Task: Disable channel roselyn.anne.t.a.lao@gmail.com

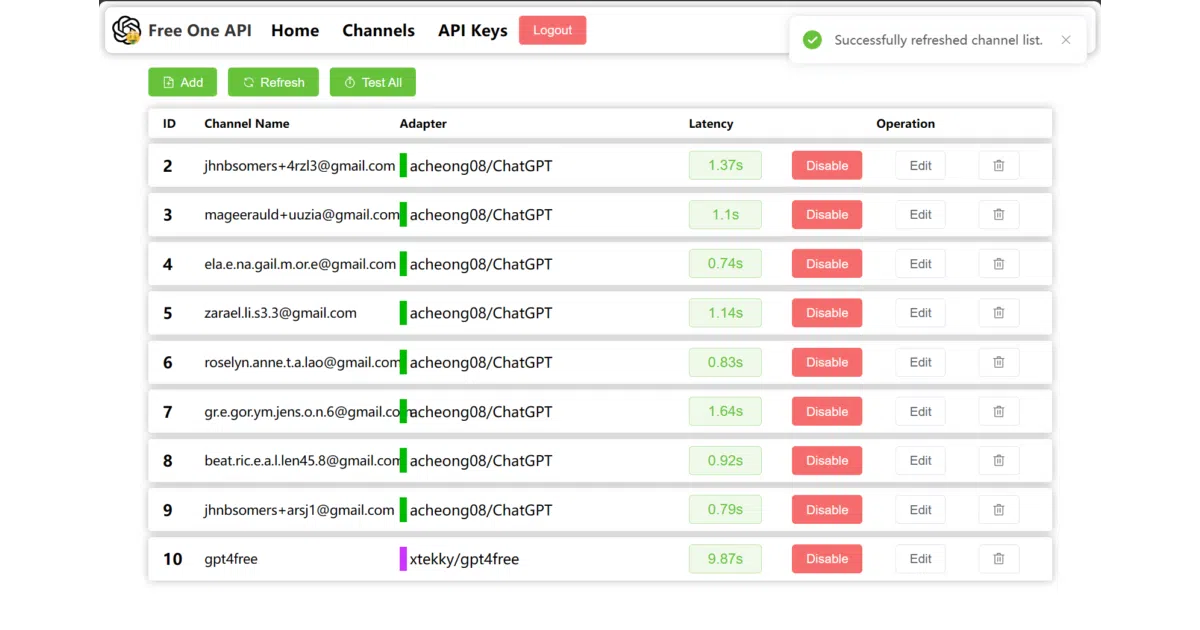Action: (x=827, y=362)
